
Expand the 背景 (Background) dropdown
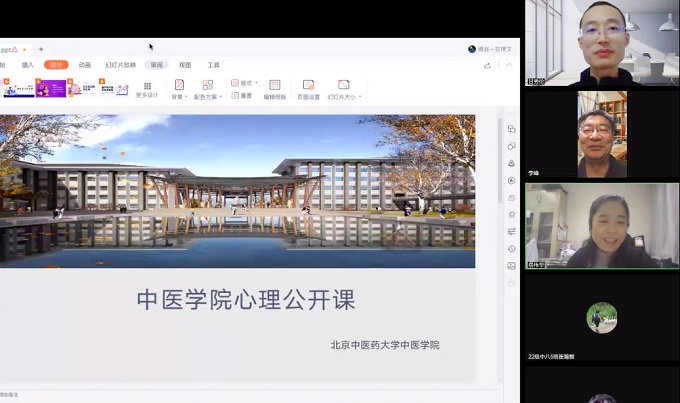pyautogui.click(x=179, y=90)
